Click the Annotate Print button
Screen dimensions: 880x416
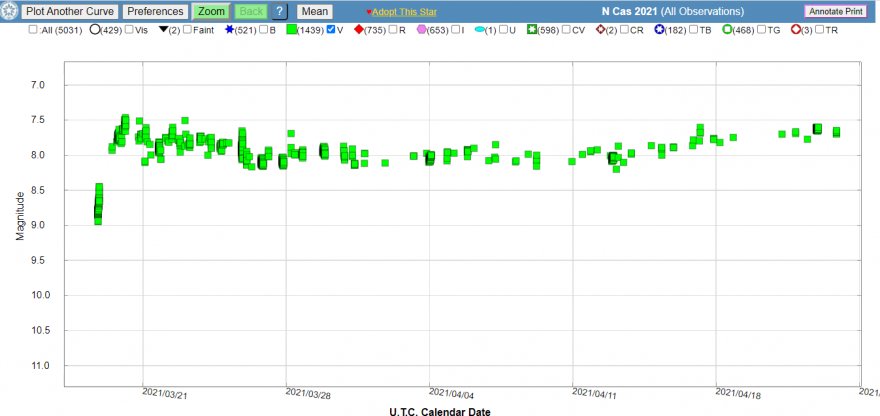pyautogui.click(x=835, y=11)
